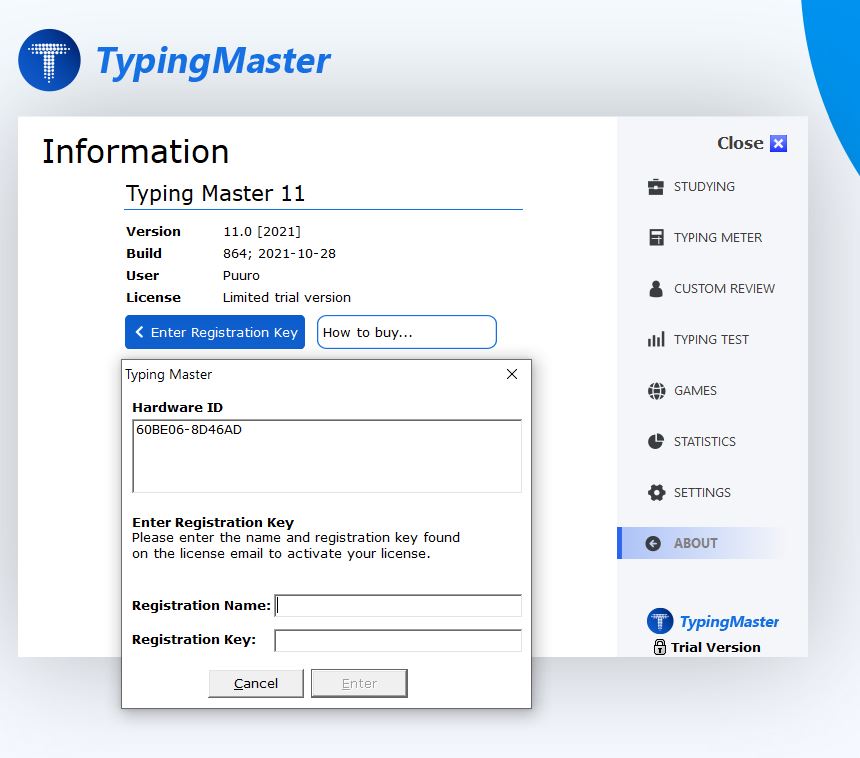Focus the Registration Name field
Image resolution: width=860 pixels, height=758 pixels.
[398, 606]
